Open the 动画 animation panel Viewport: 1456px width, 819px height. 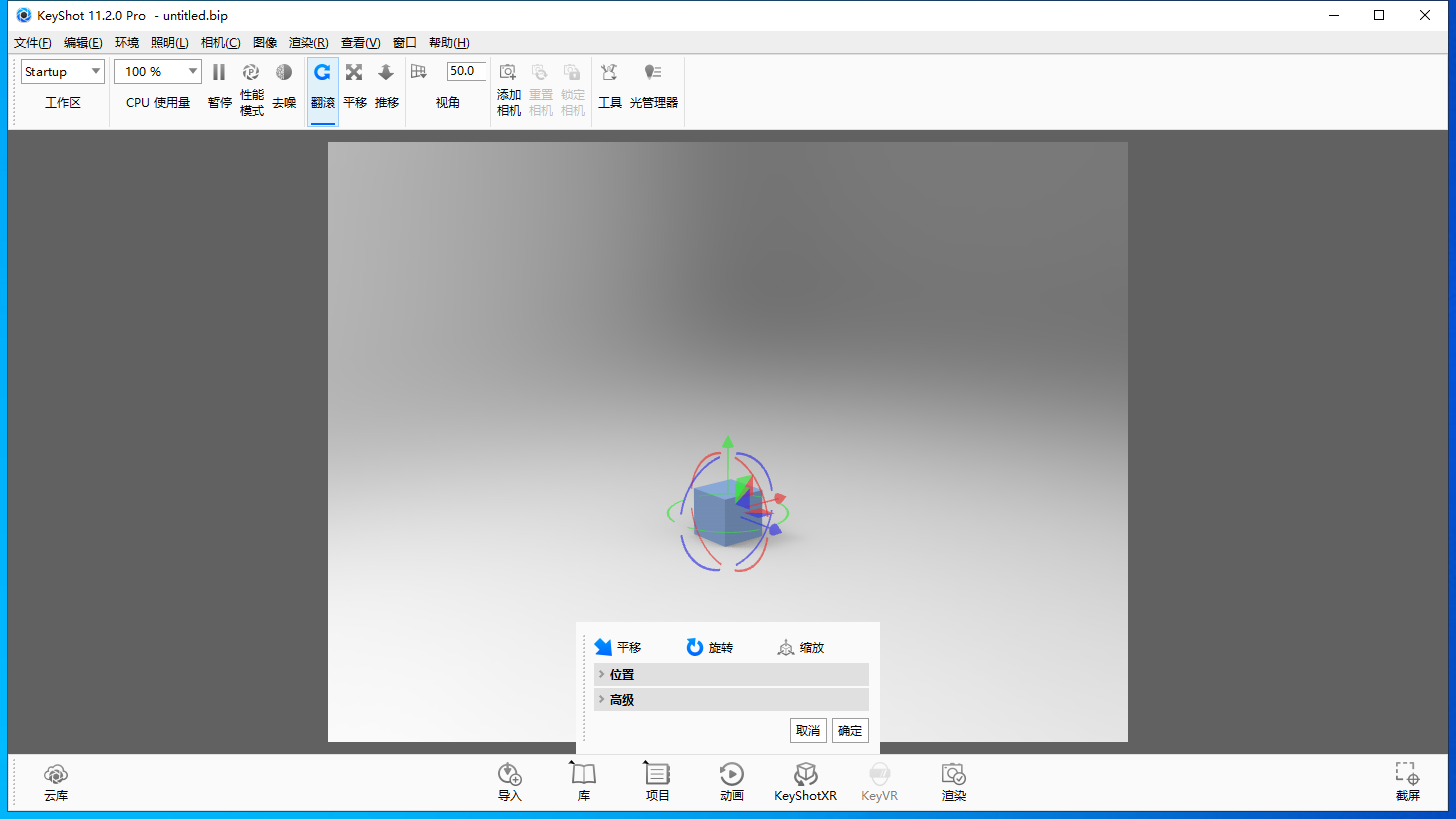click(x=732, y=783)
